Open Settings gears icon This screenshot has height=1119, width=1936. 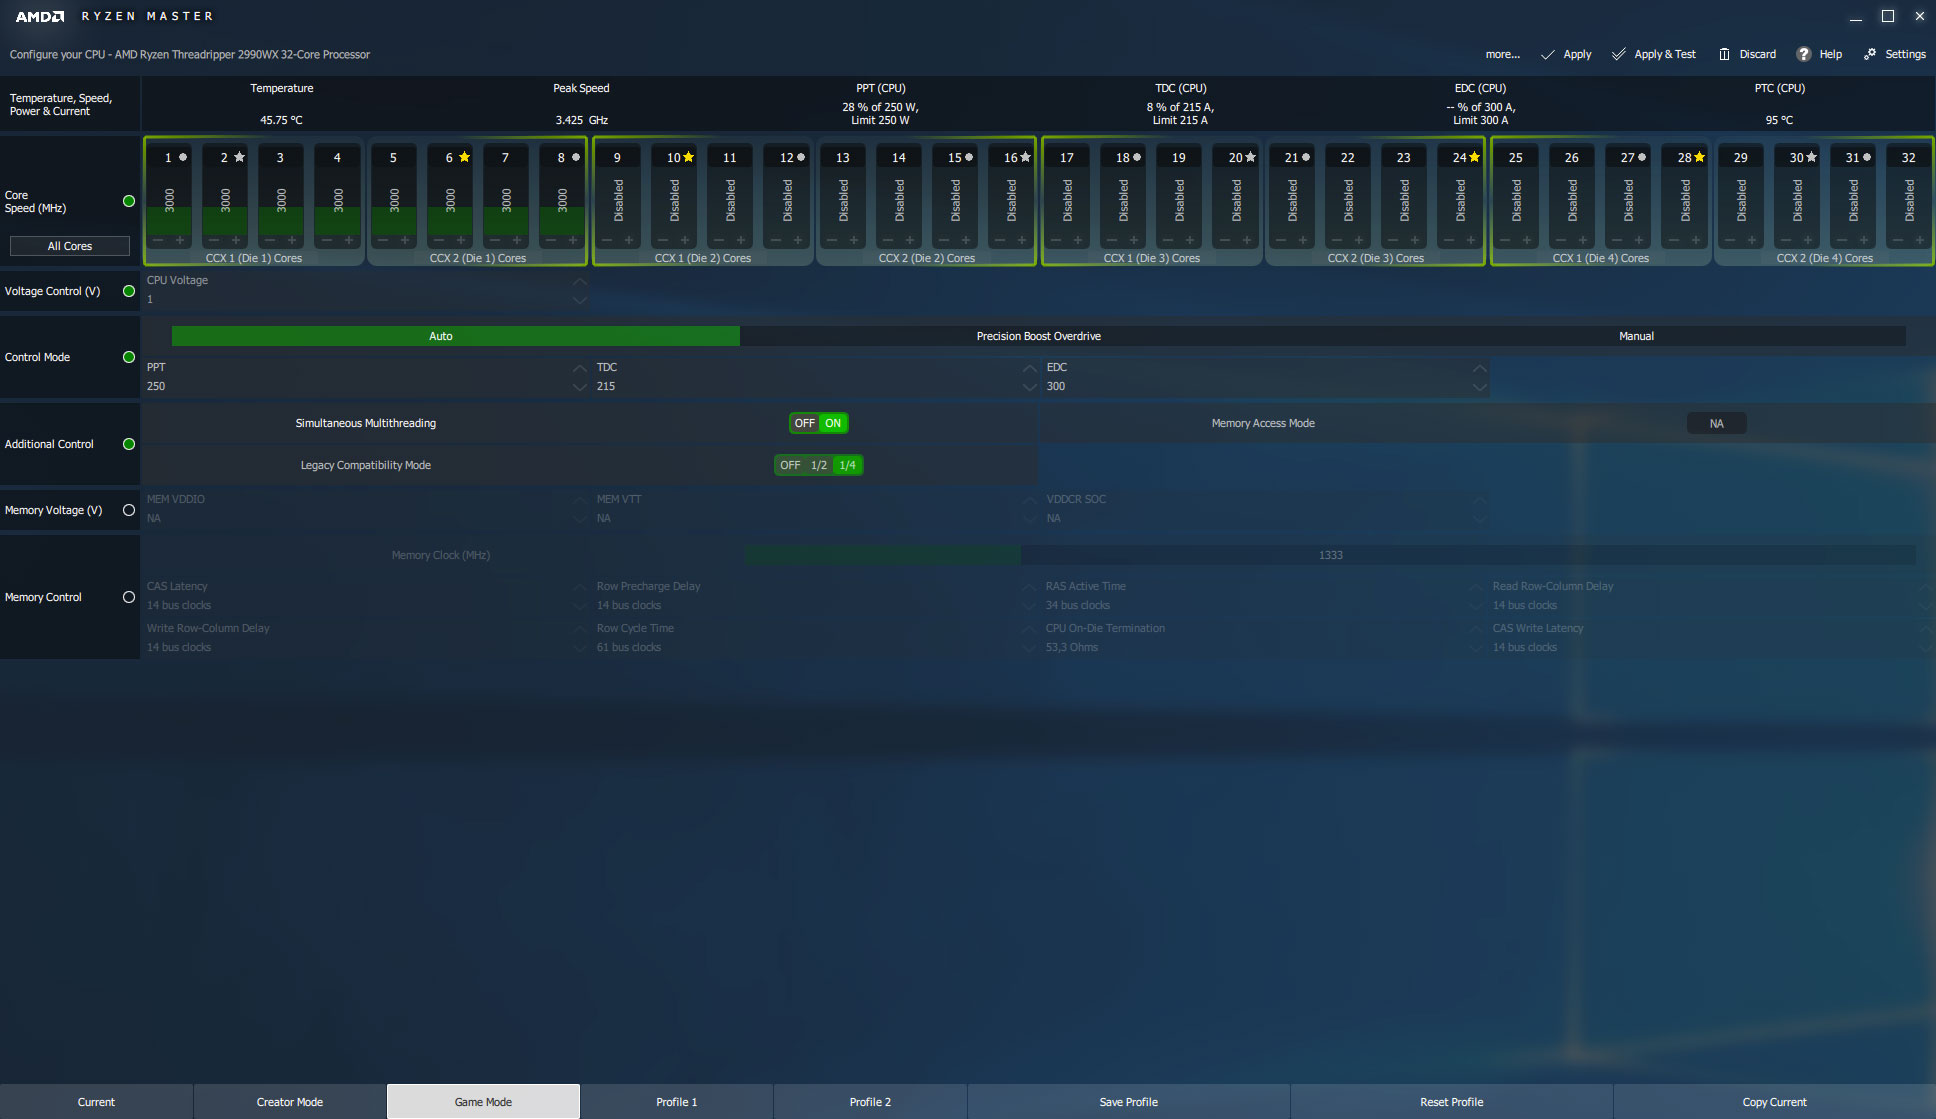(x=1870, y=55)
